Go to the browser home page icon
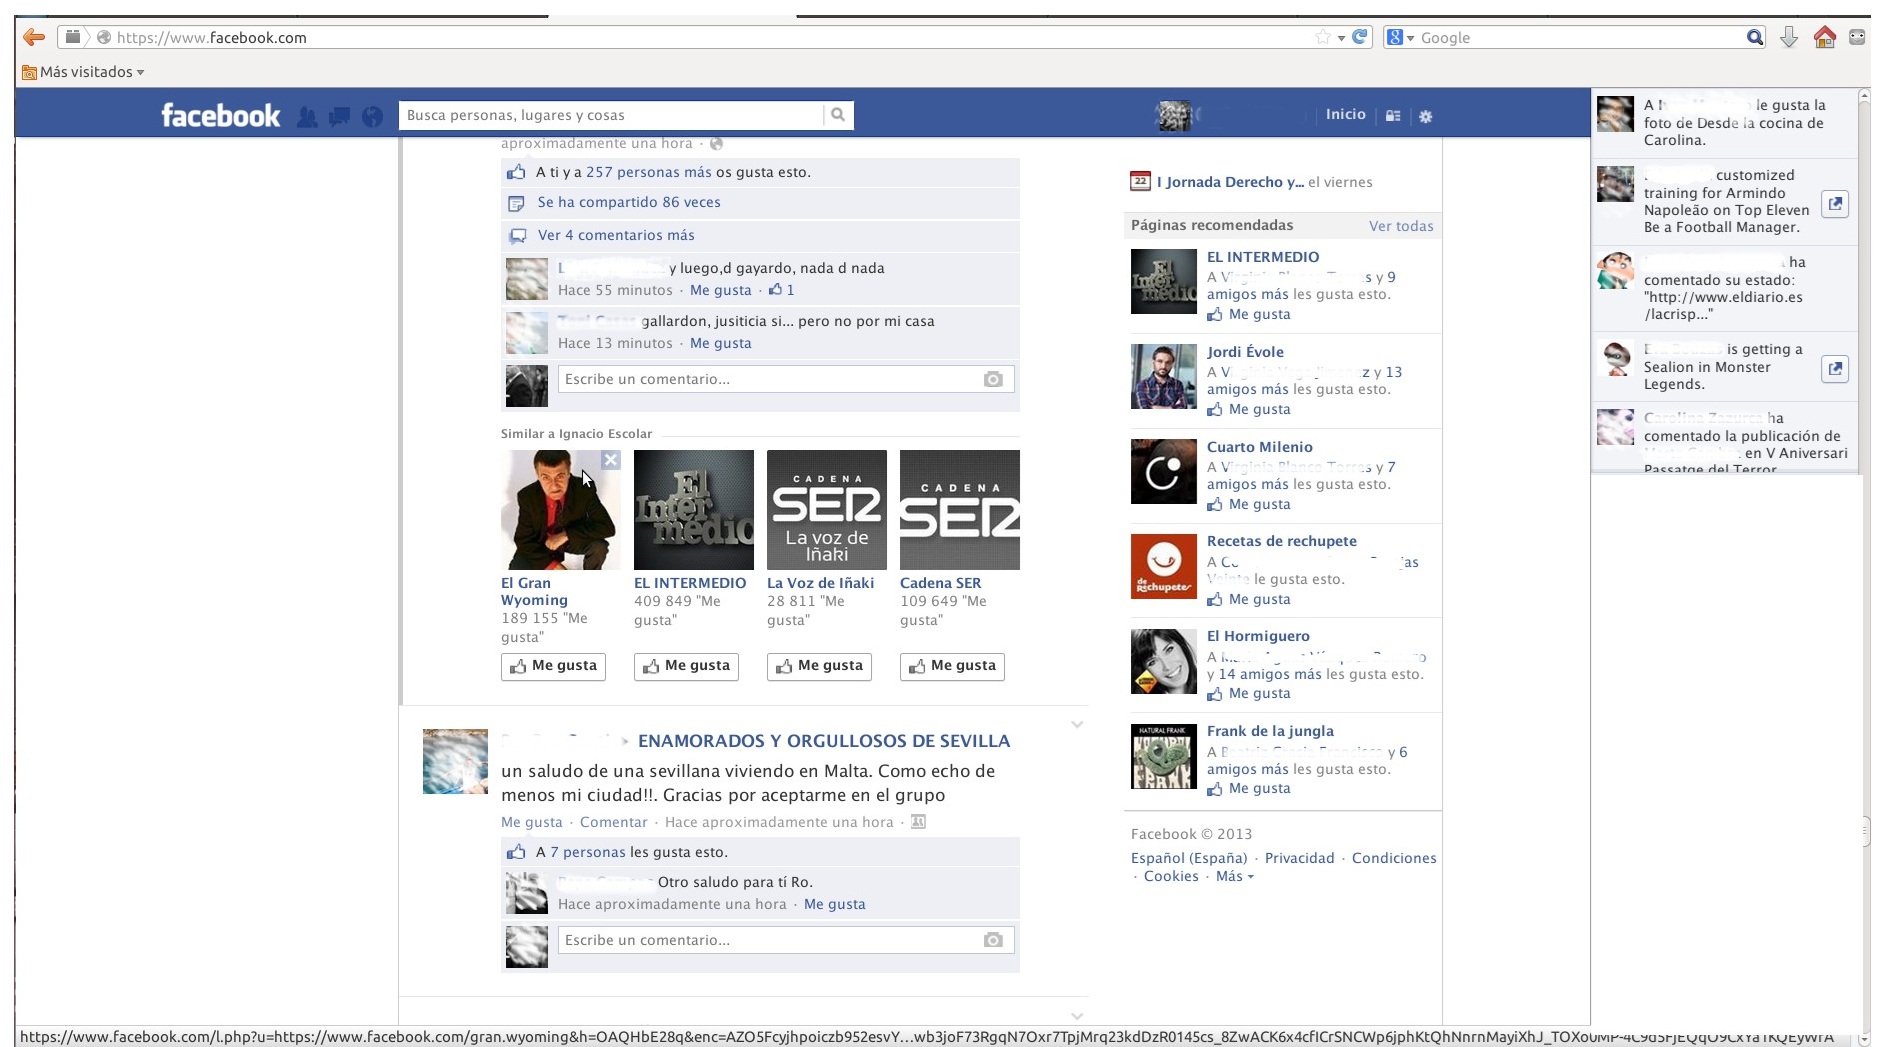The width and height of the screenshot is (1885, 1047). pyautogui.click(x=1825, y=37)
